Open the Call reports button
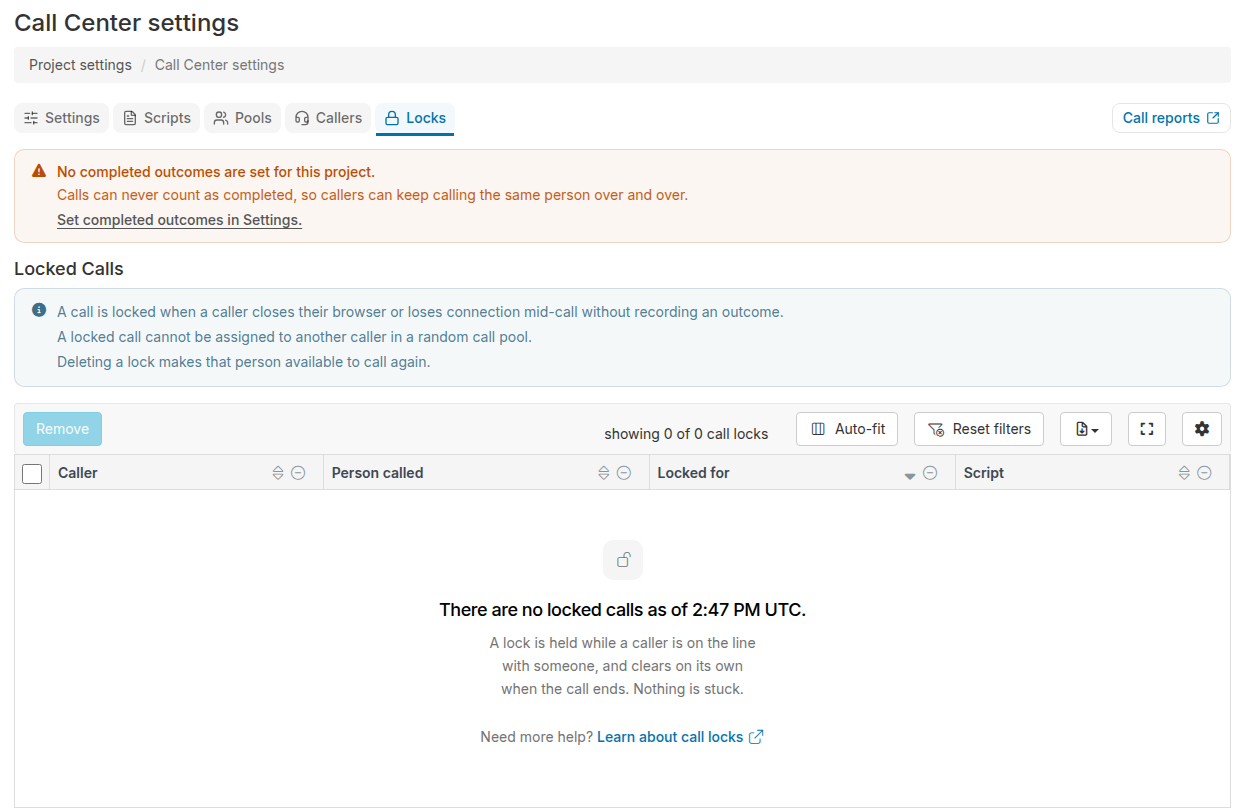Image resolution: width=1245 pixels, height=810 pixels. [1171, 118]
